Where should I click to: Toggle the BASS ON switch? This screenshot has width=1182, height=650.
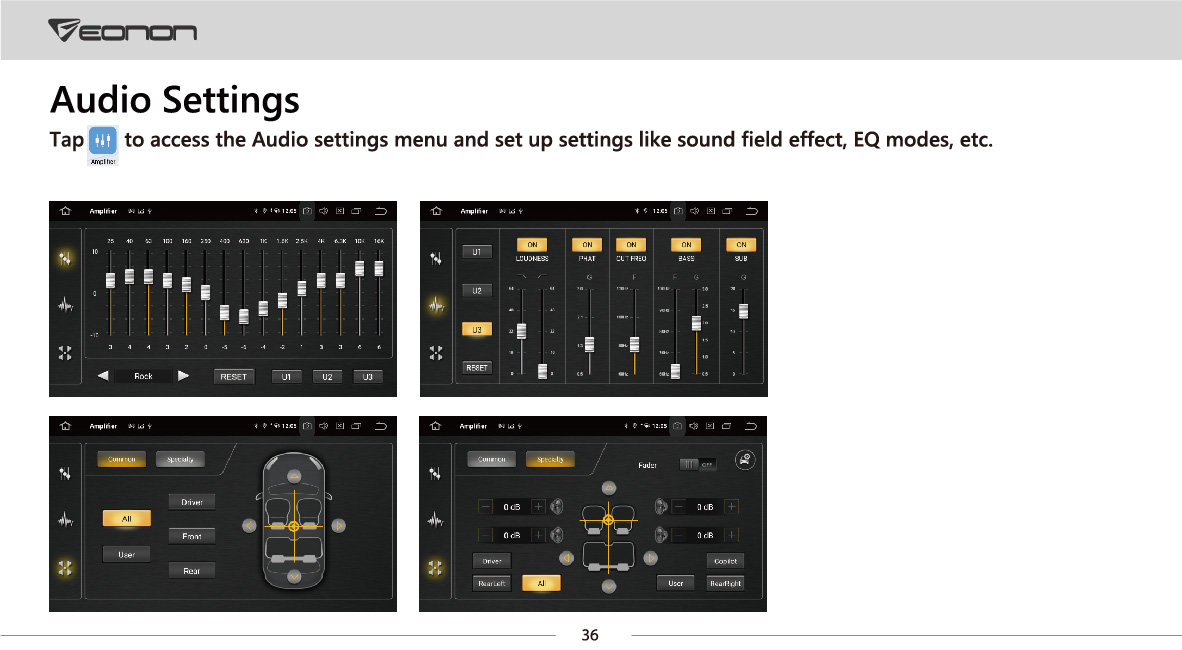click(x=686, y=244)
